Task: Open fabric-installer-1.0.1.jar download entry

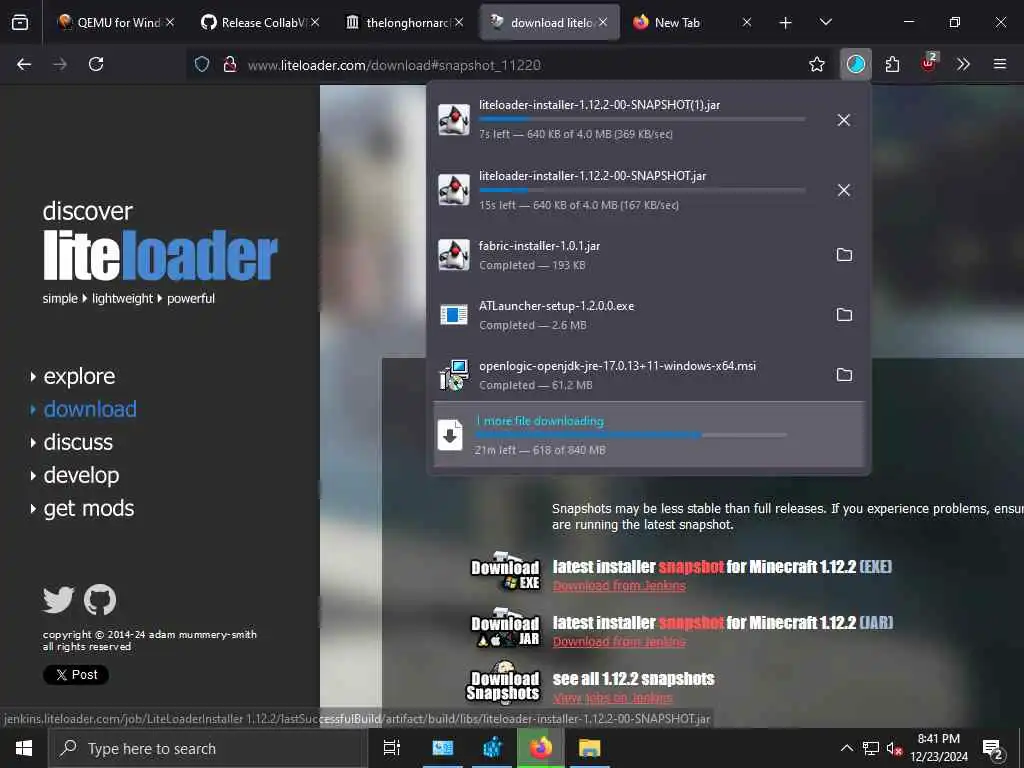Action: click(649, 255)
